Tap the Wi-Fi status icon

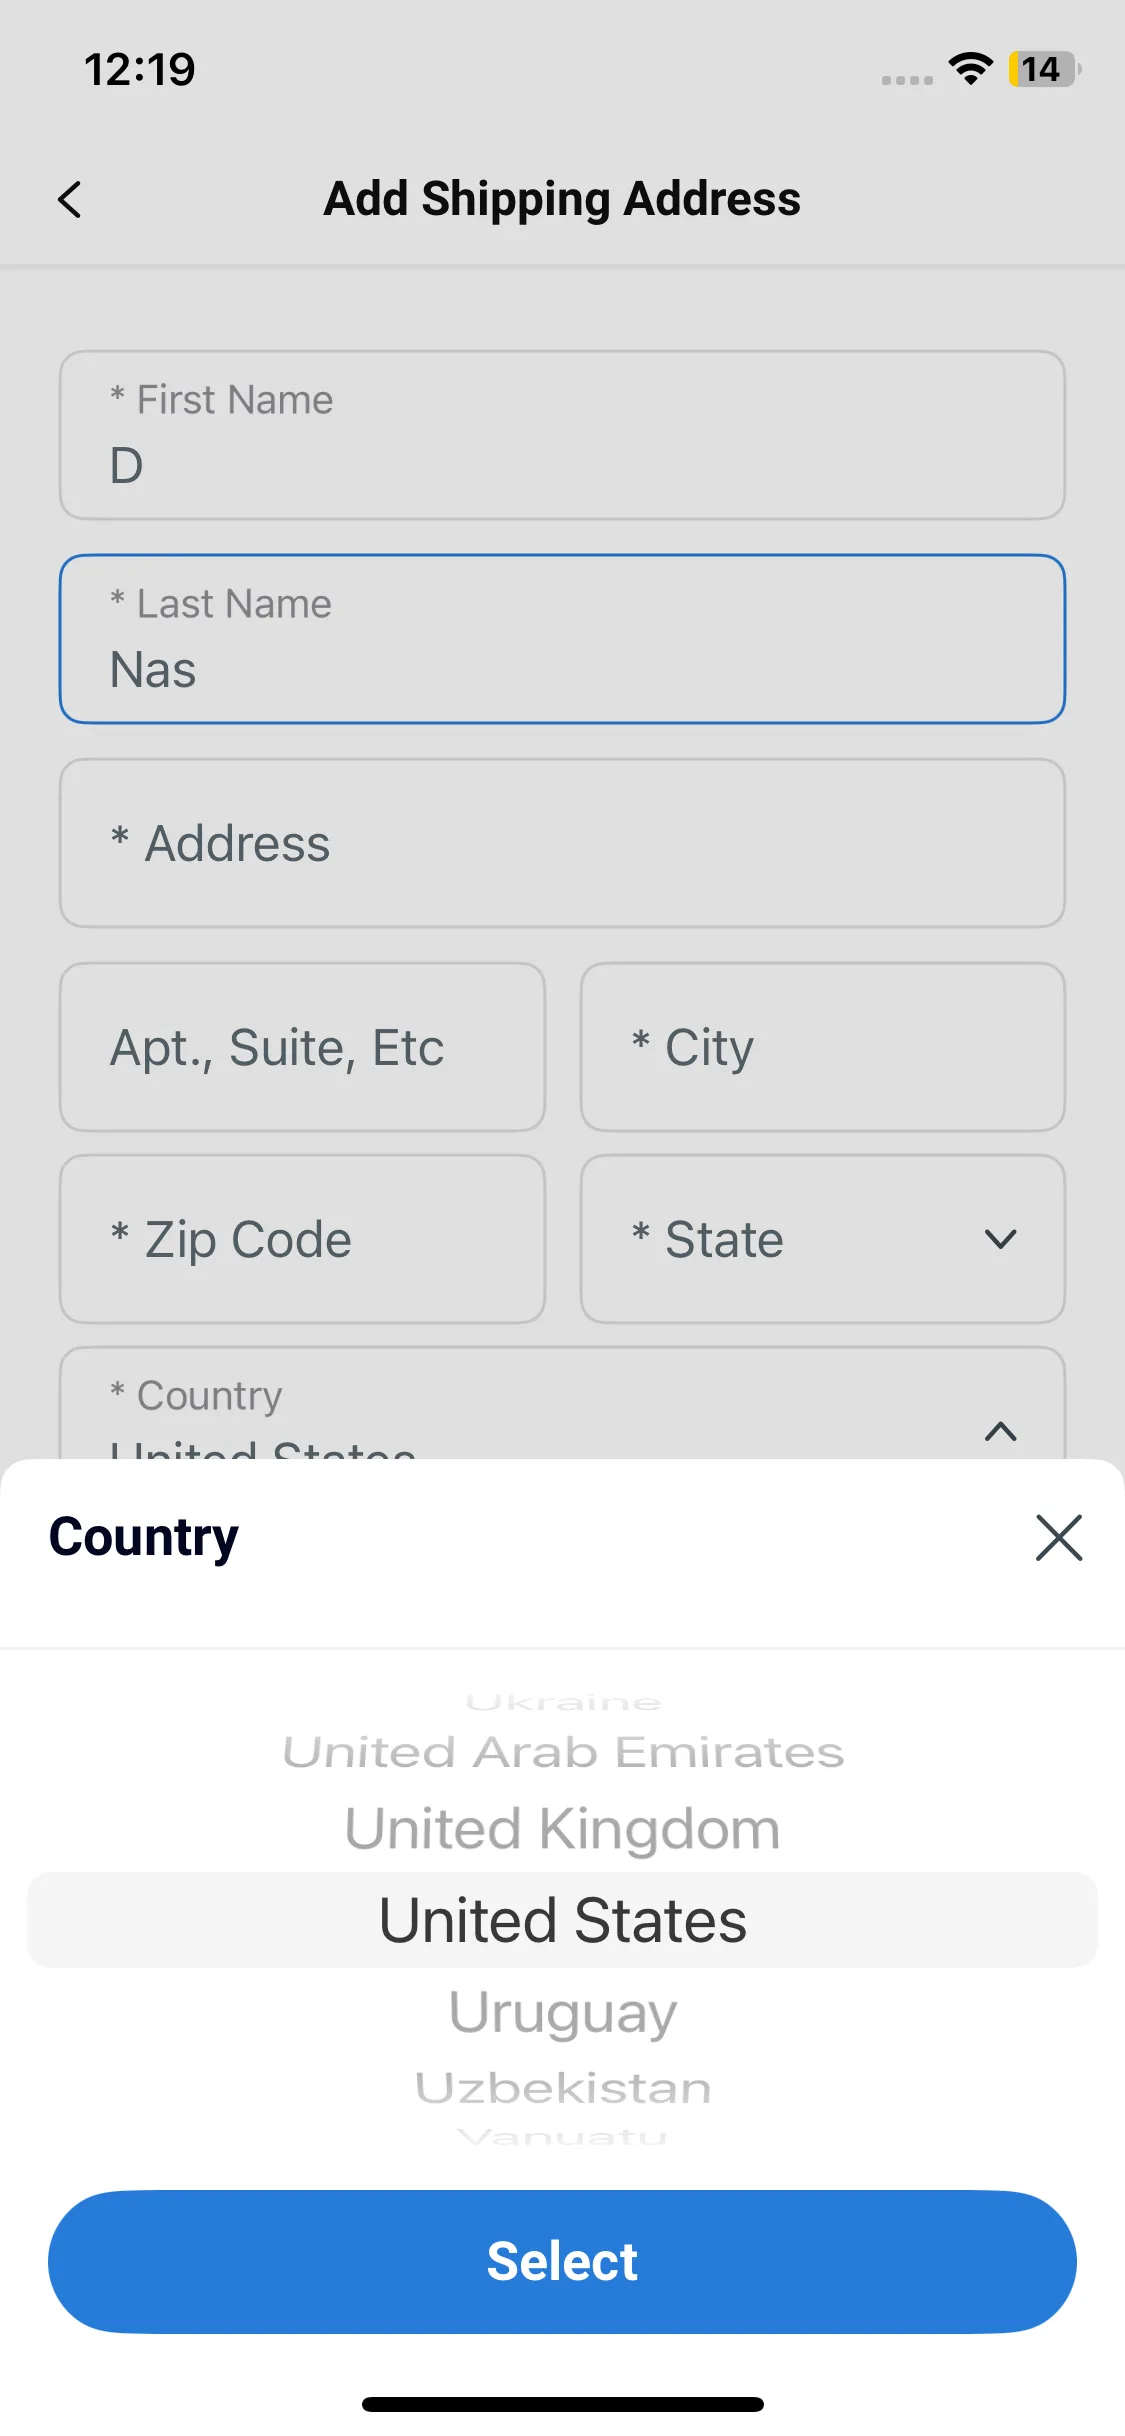click(x=970, y=68)
